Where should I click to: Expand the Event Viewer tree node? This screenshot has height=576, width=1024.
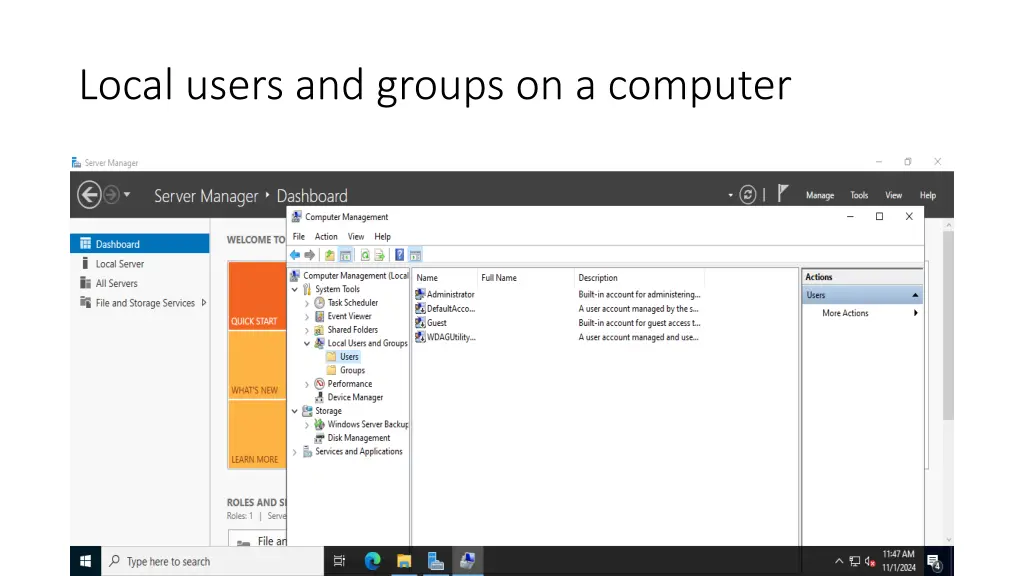tap(307, 317)
